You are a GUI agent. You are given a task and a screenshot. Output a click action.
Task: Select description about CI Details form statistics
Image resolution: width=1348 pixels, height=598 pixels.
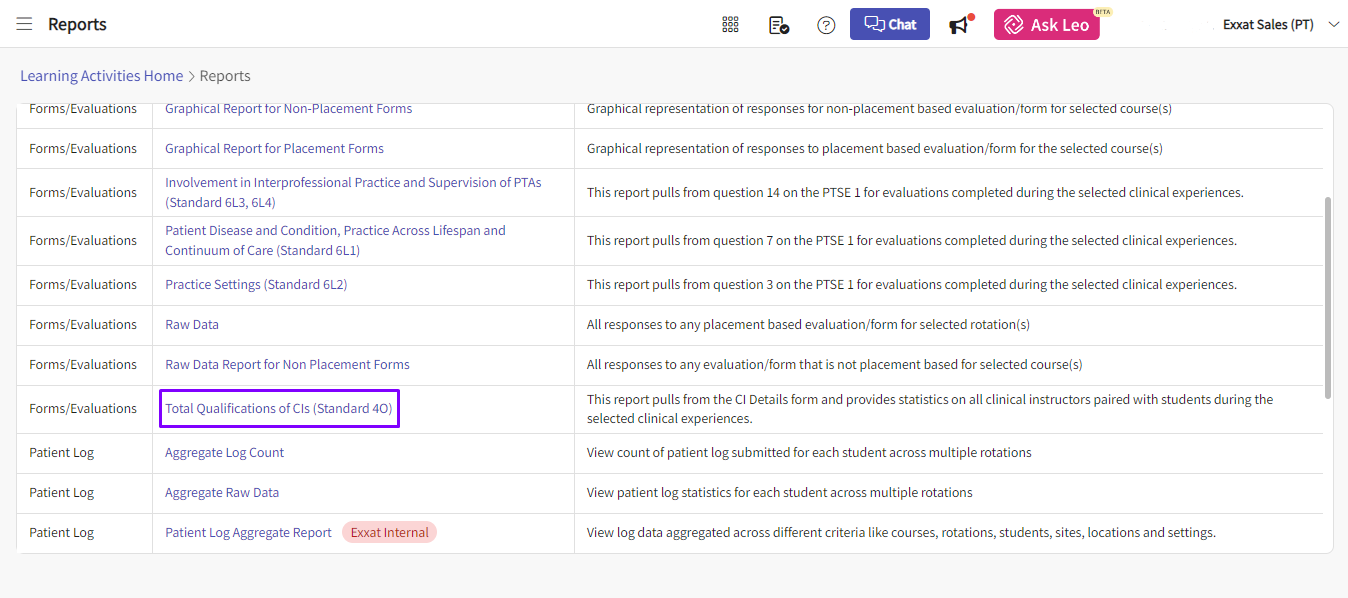tap(930, 408)
